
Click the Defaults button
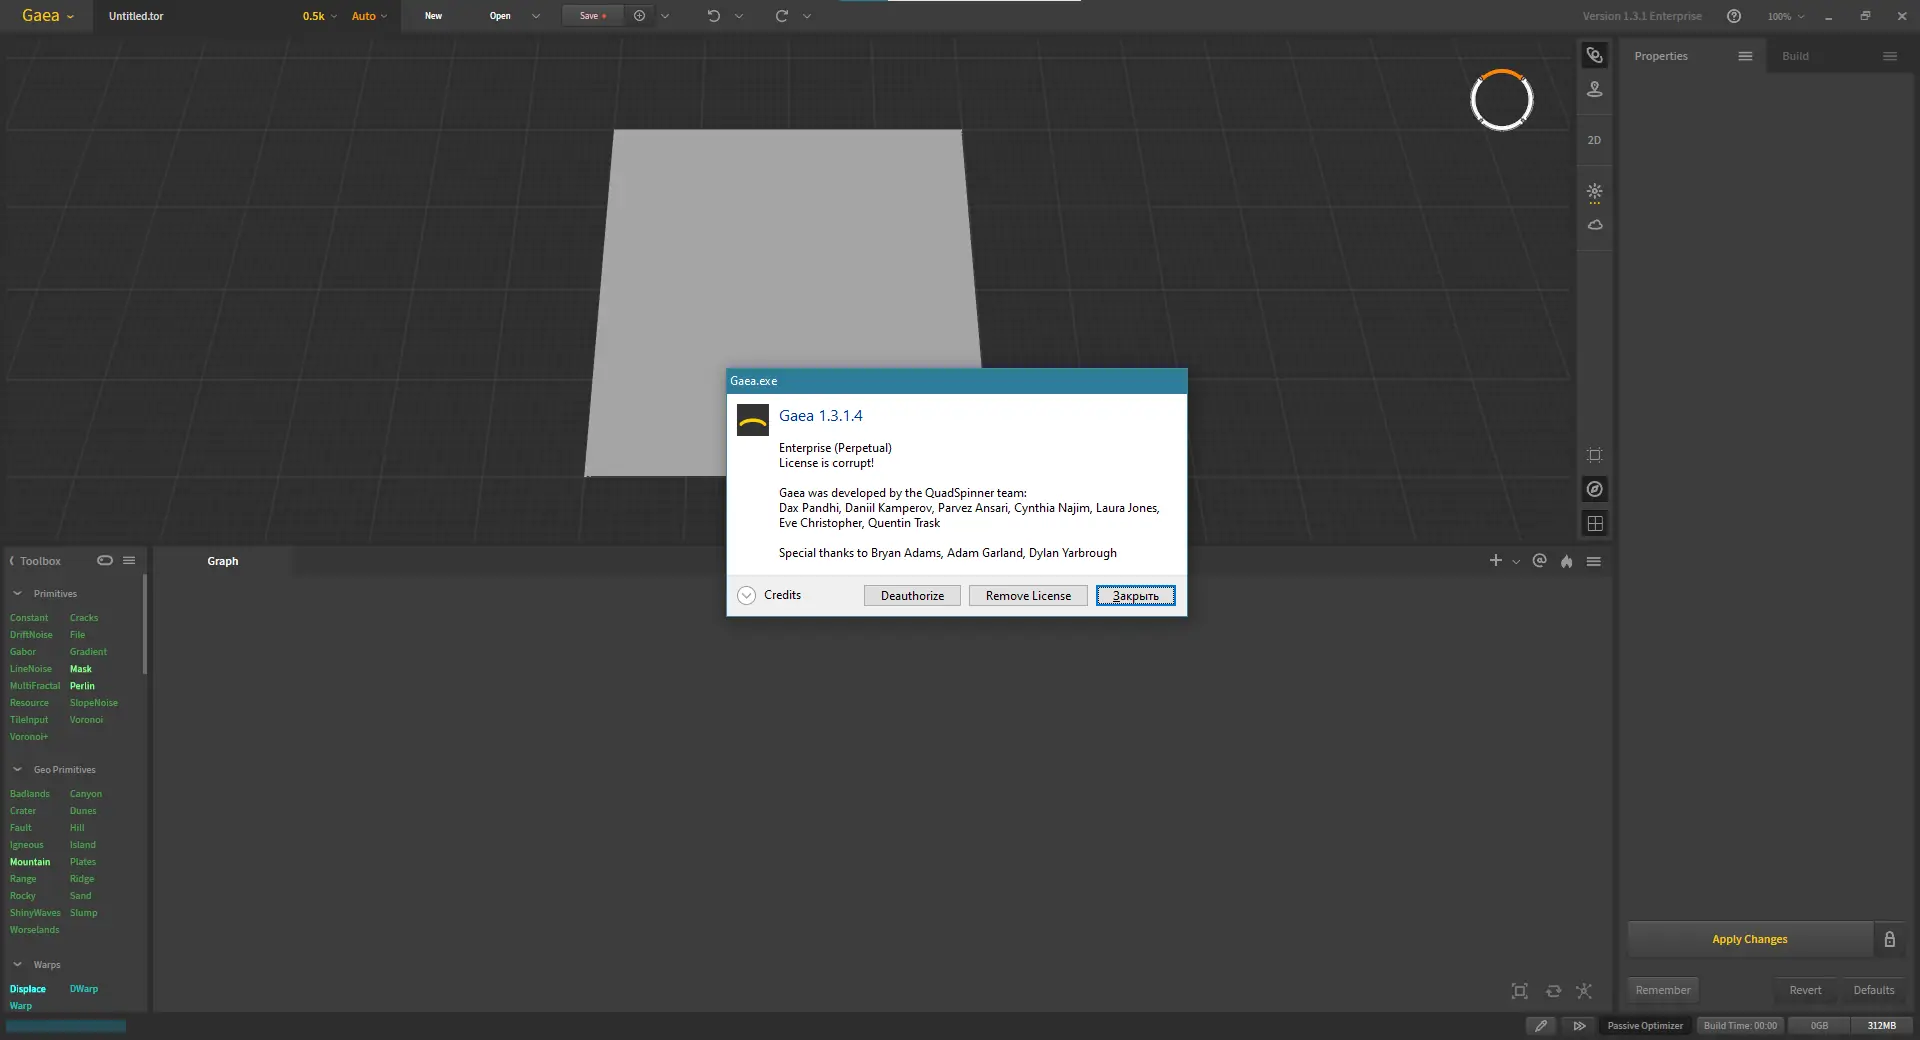pos(1874,990)
